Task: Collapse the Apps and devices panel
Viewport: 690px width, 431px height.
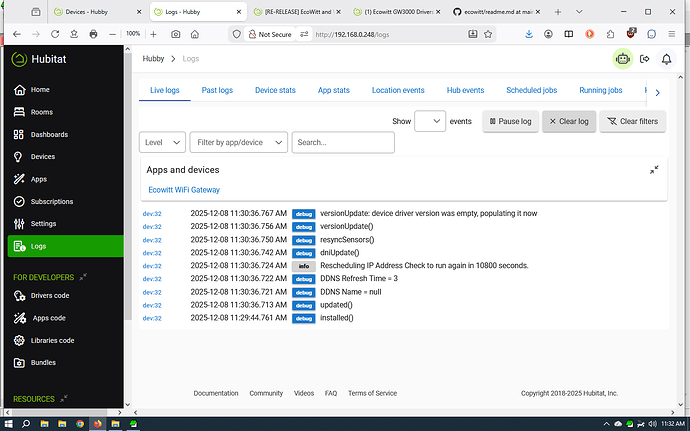Action: pyautogui.click(x=654, y=170)
